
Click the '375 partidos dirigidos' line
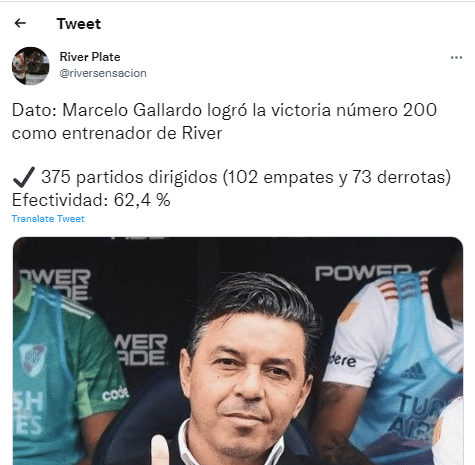click(246, 177)
